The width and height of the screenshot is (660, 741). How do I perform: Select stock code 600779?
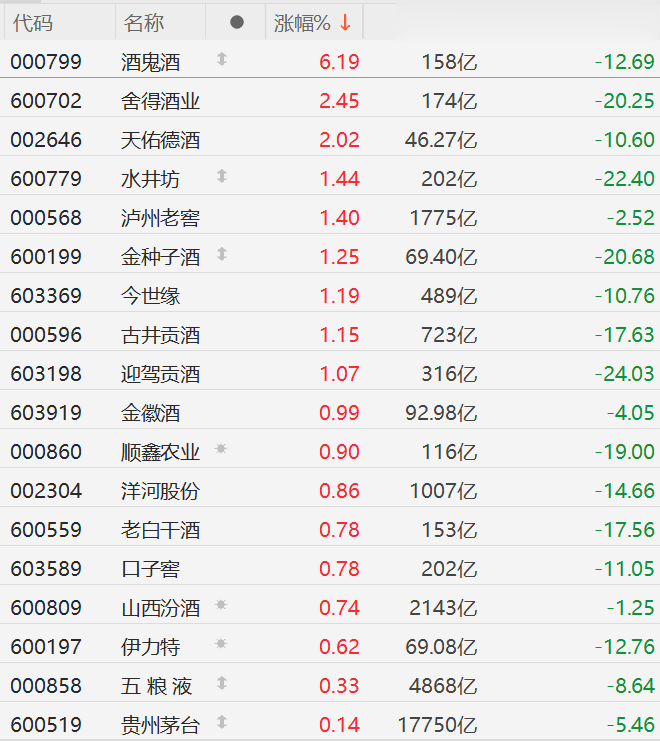pos(46,179)
